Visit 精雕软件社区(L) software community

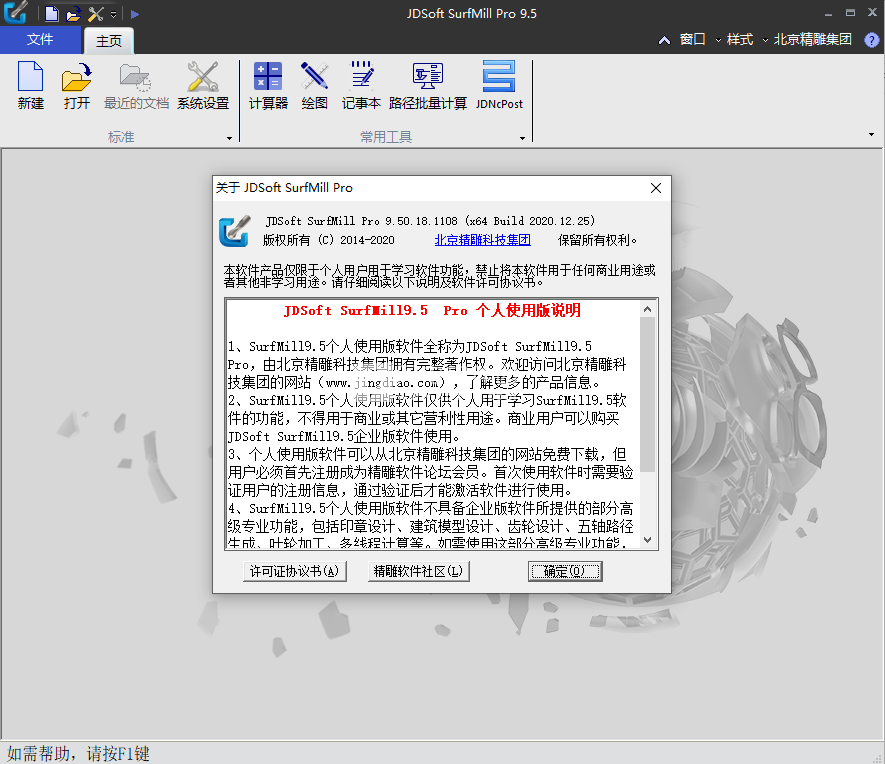point(418,572)
